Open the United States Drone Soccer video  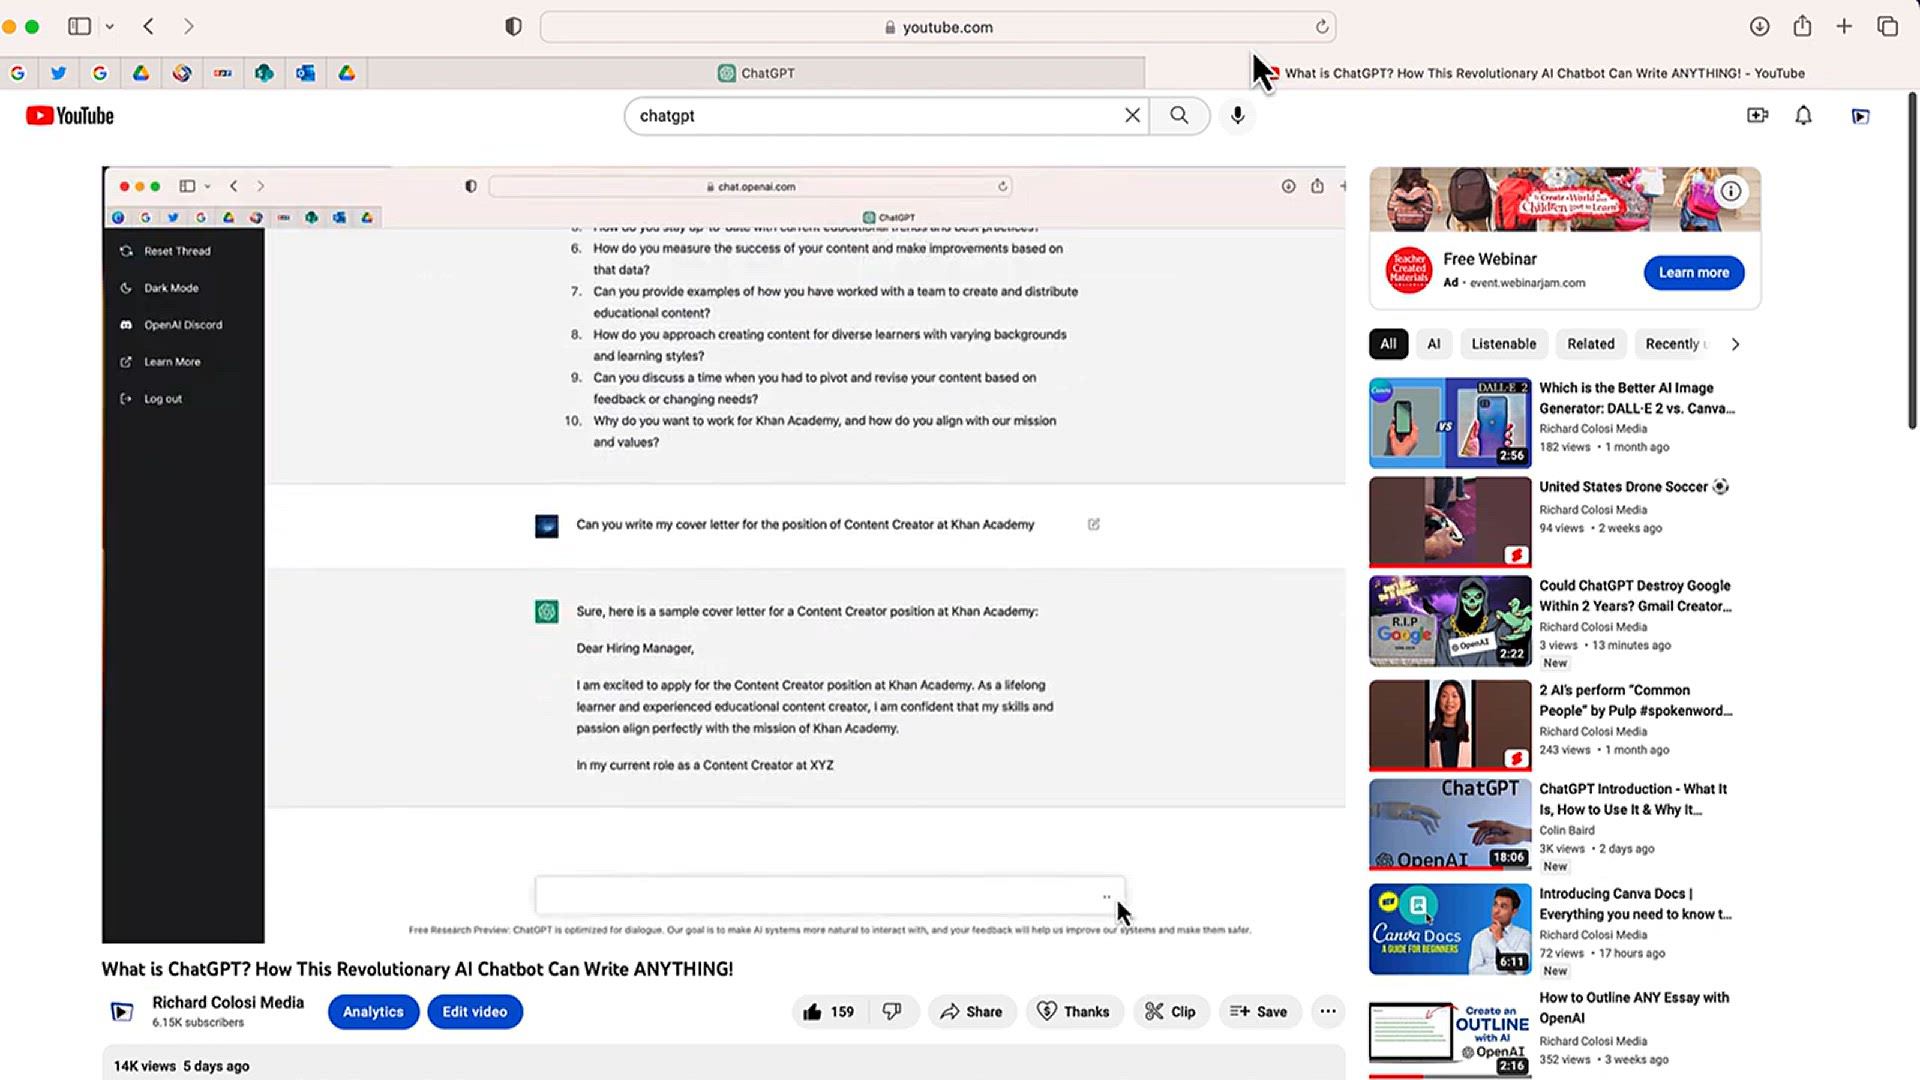(1449, 521)
